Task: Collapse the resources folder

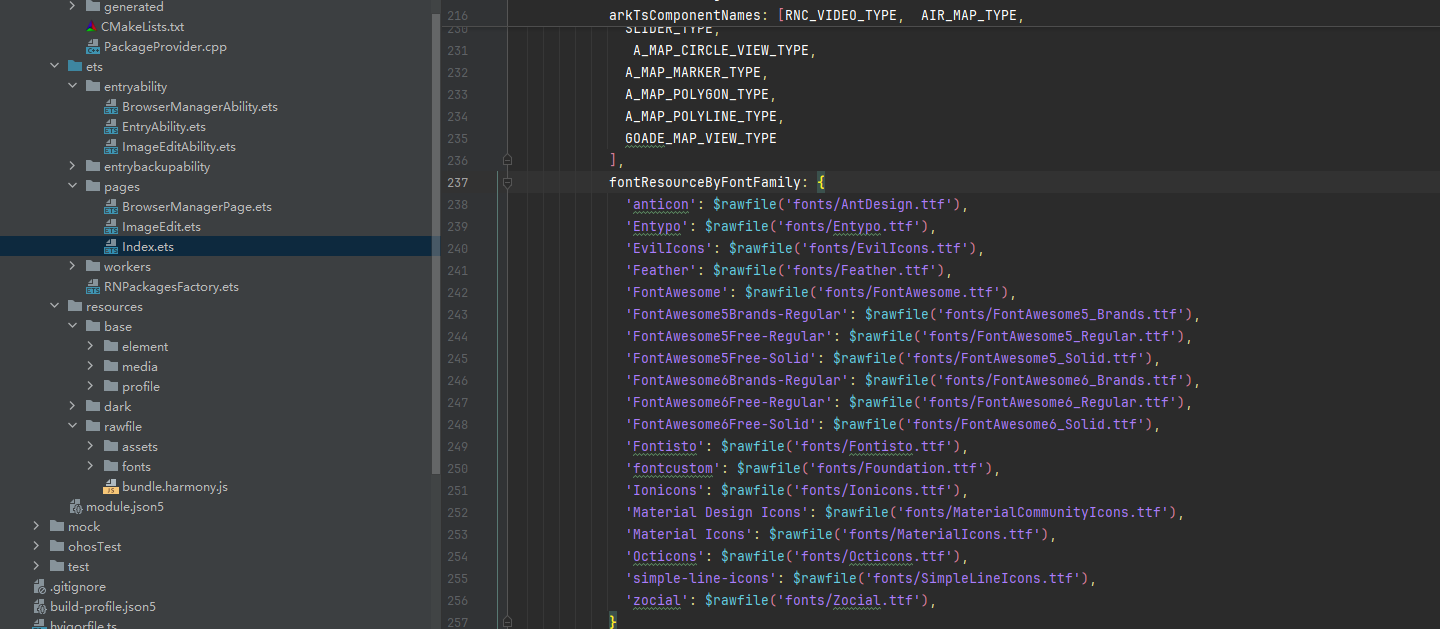Action: tap(54, 307)
